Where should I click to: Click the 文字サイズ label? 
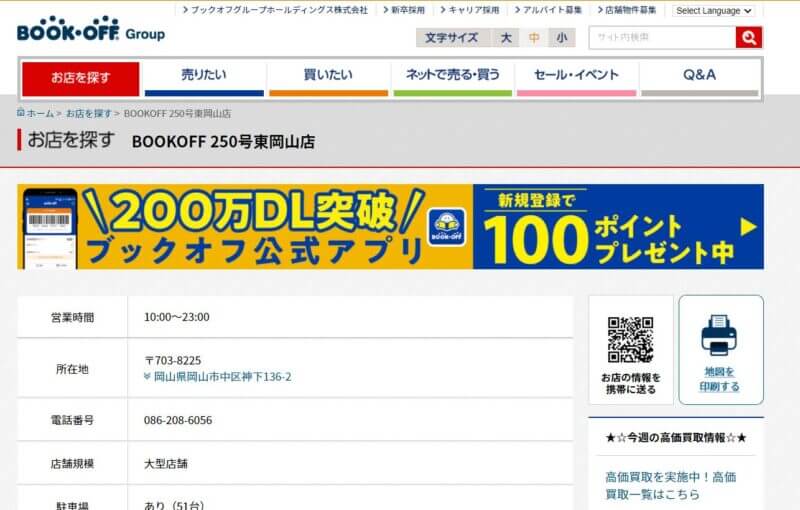click(452, 38)
